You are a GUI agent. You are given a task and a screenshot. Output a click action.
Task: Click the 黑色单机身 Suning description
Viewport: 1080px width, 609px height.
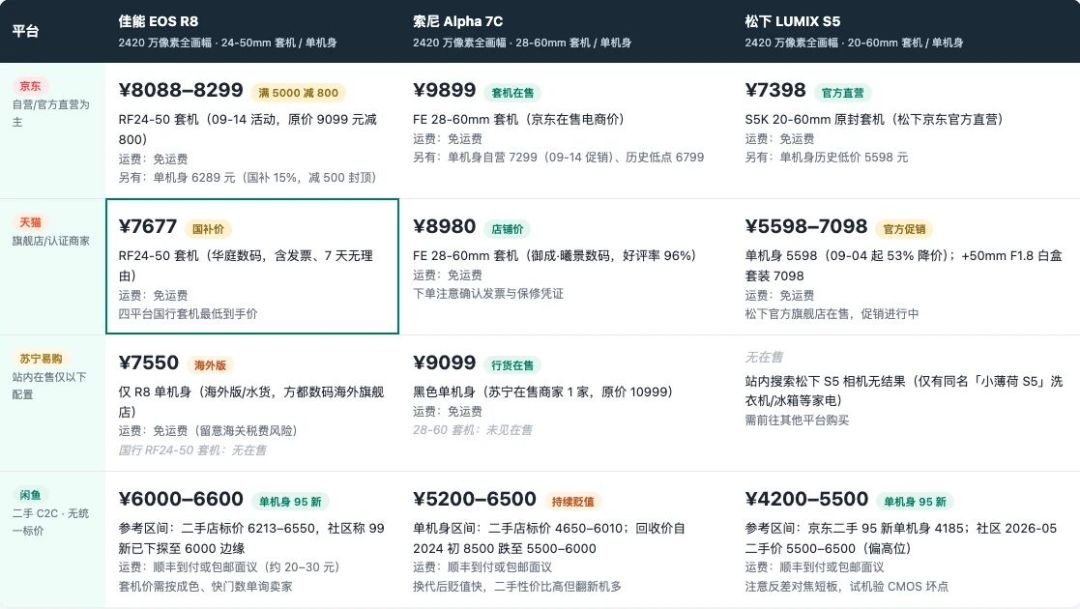pos(543,393)
